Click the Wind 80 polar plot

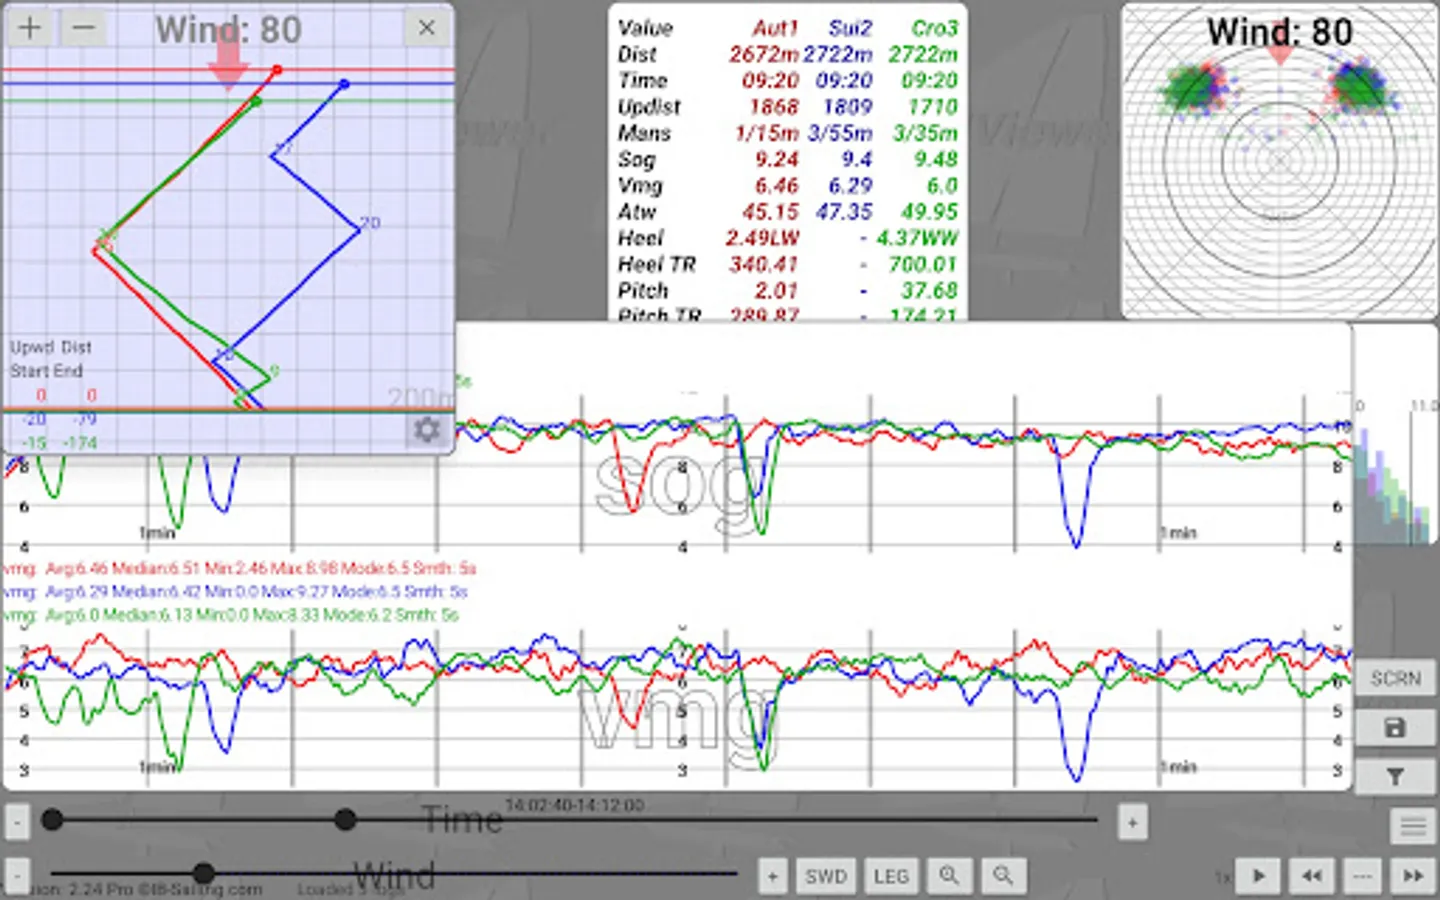coord(1279,161)
